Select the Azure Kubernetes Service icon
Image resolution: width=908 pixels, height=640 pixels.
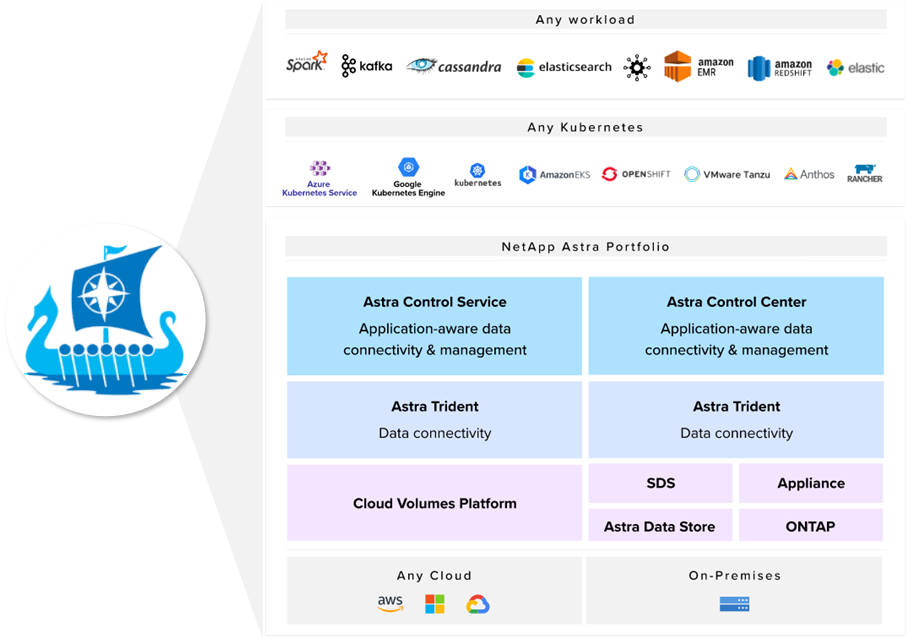pyautogui.click(x=320, y=168)
